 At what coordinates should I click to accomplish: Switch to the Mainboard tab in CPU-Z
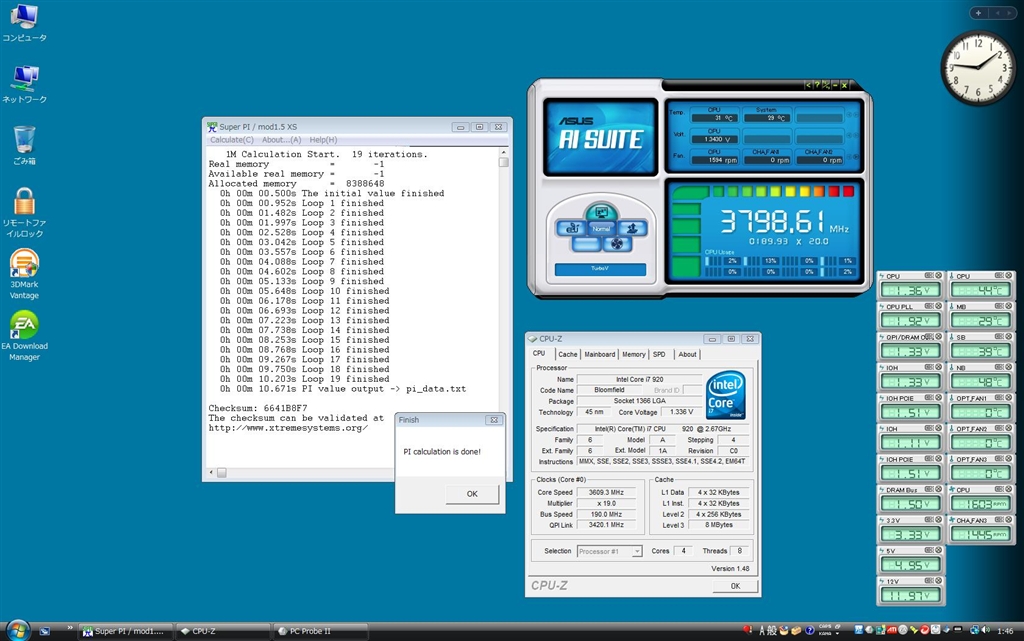[x=600, y=354]
